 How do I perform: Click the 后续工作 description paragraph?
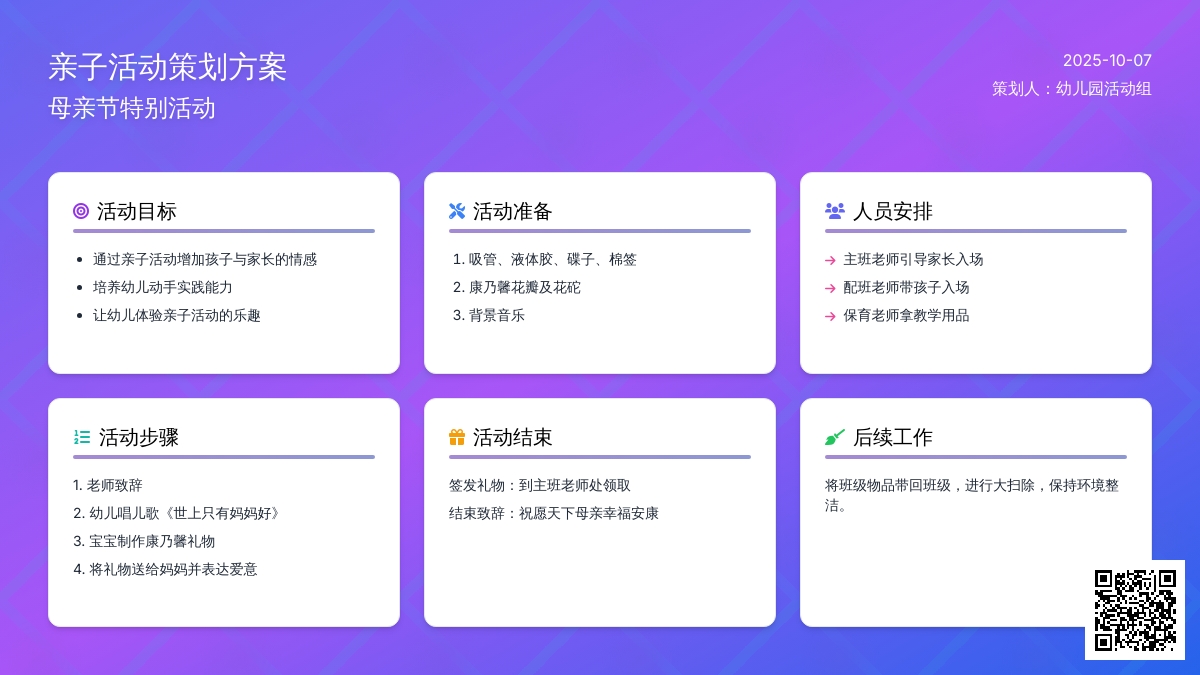pyautogui.click(x=971, y=495)
